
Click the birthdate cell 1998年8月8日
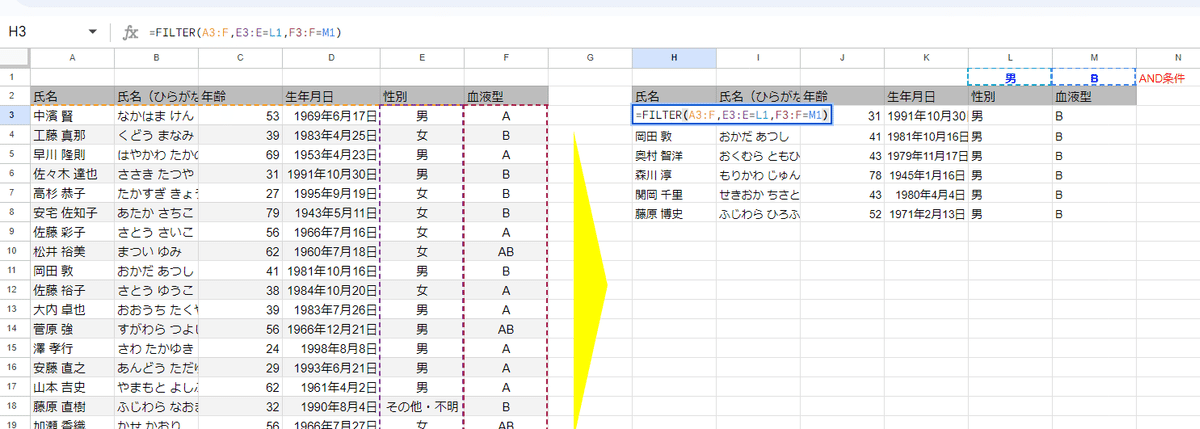click(x=331, y=348)
